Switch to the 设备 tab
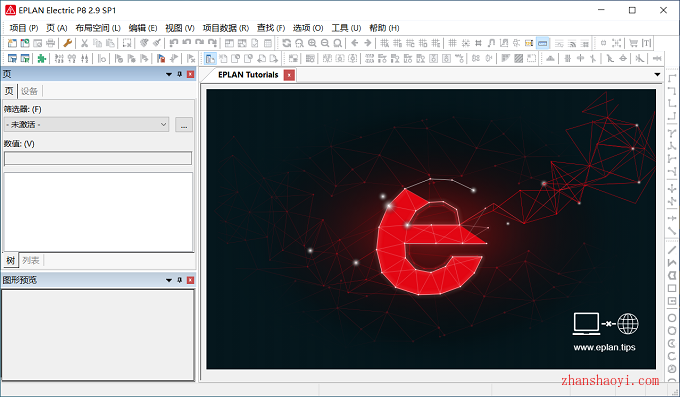The width and height of the screenshot is (680, 397). [29, 91]
